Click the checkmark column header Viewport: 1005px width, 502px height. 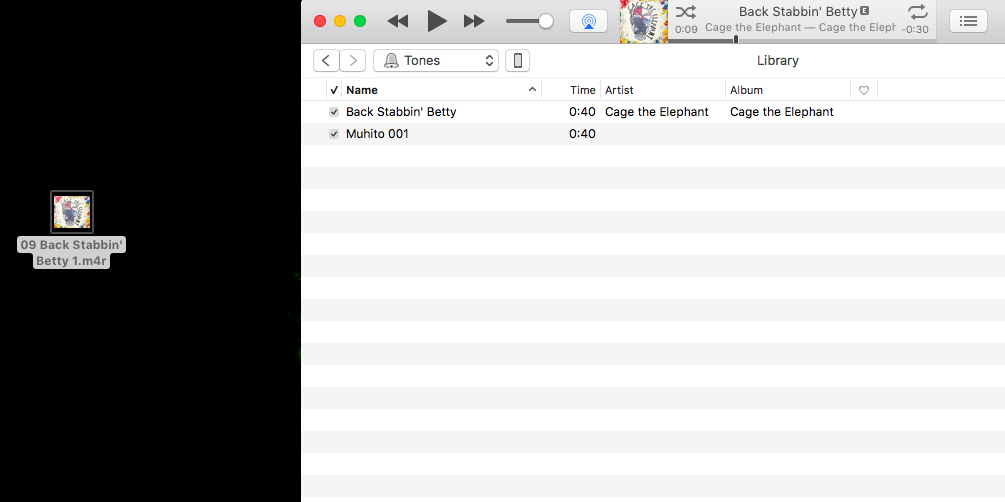pos(334,90)
